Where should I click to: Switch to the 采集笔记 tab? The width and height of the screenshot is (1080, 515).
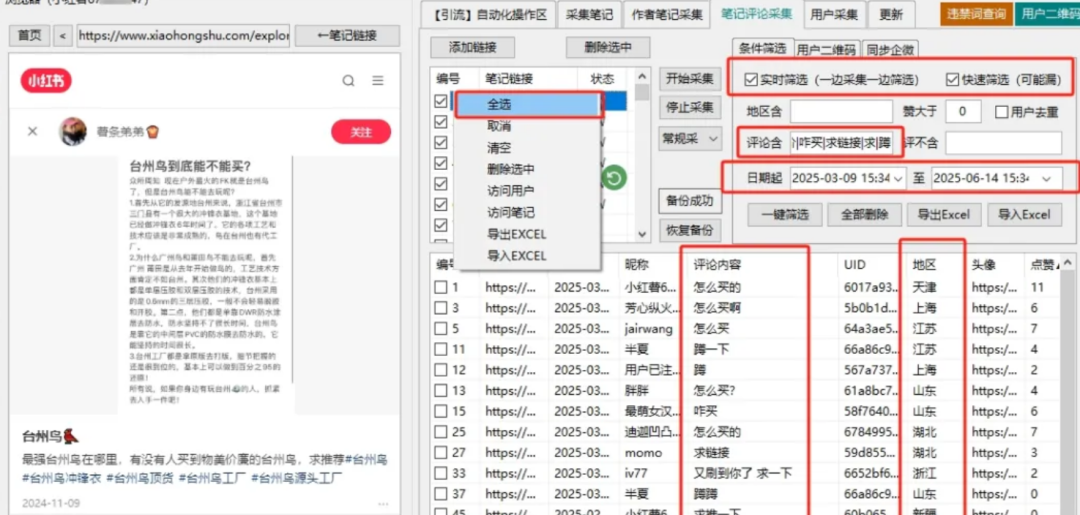pos(590,14)
